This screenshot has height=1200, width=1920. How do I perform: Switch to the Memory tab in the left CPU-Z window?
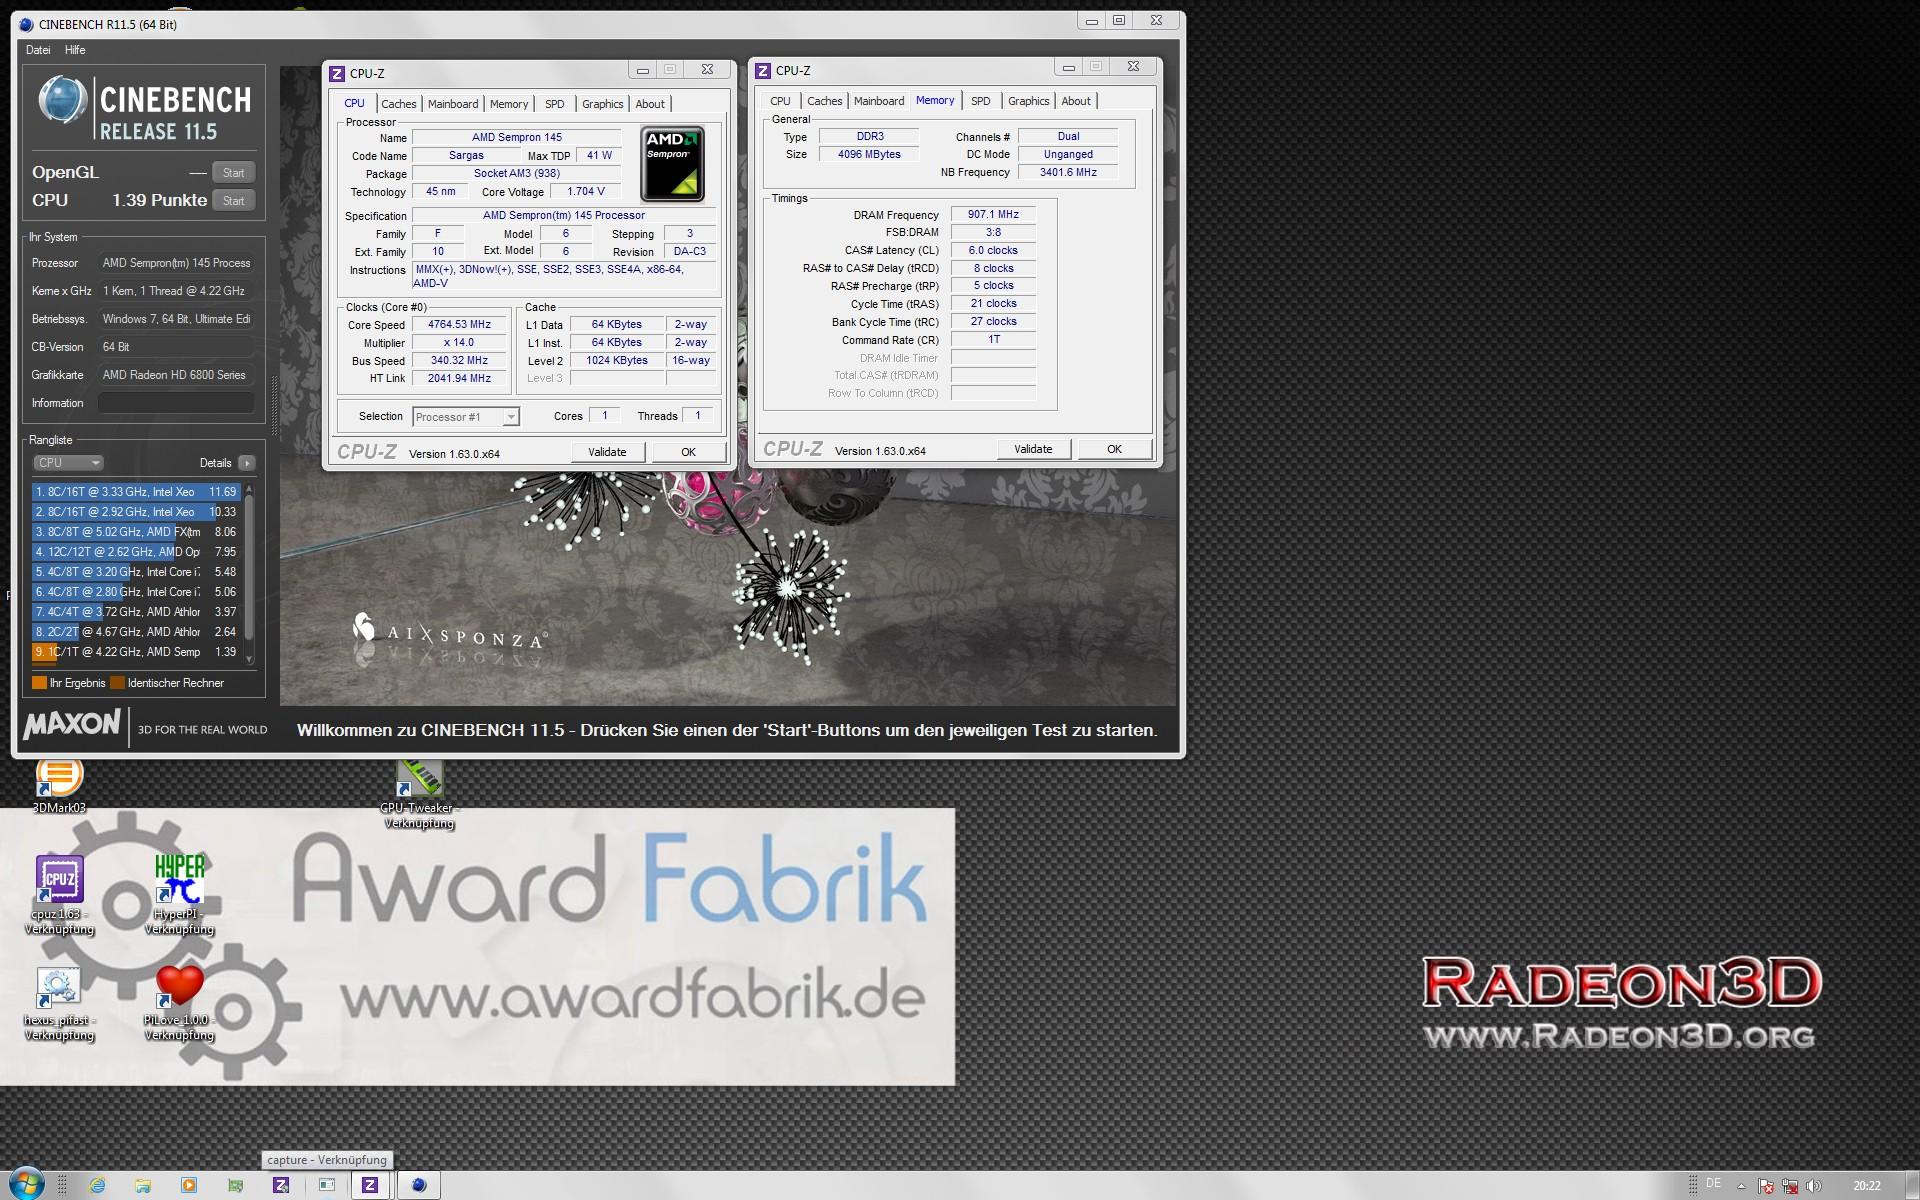coord(509,104)
